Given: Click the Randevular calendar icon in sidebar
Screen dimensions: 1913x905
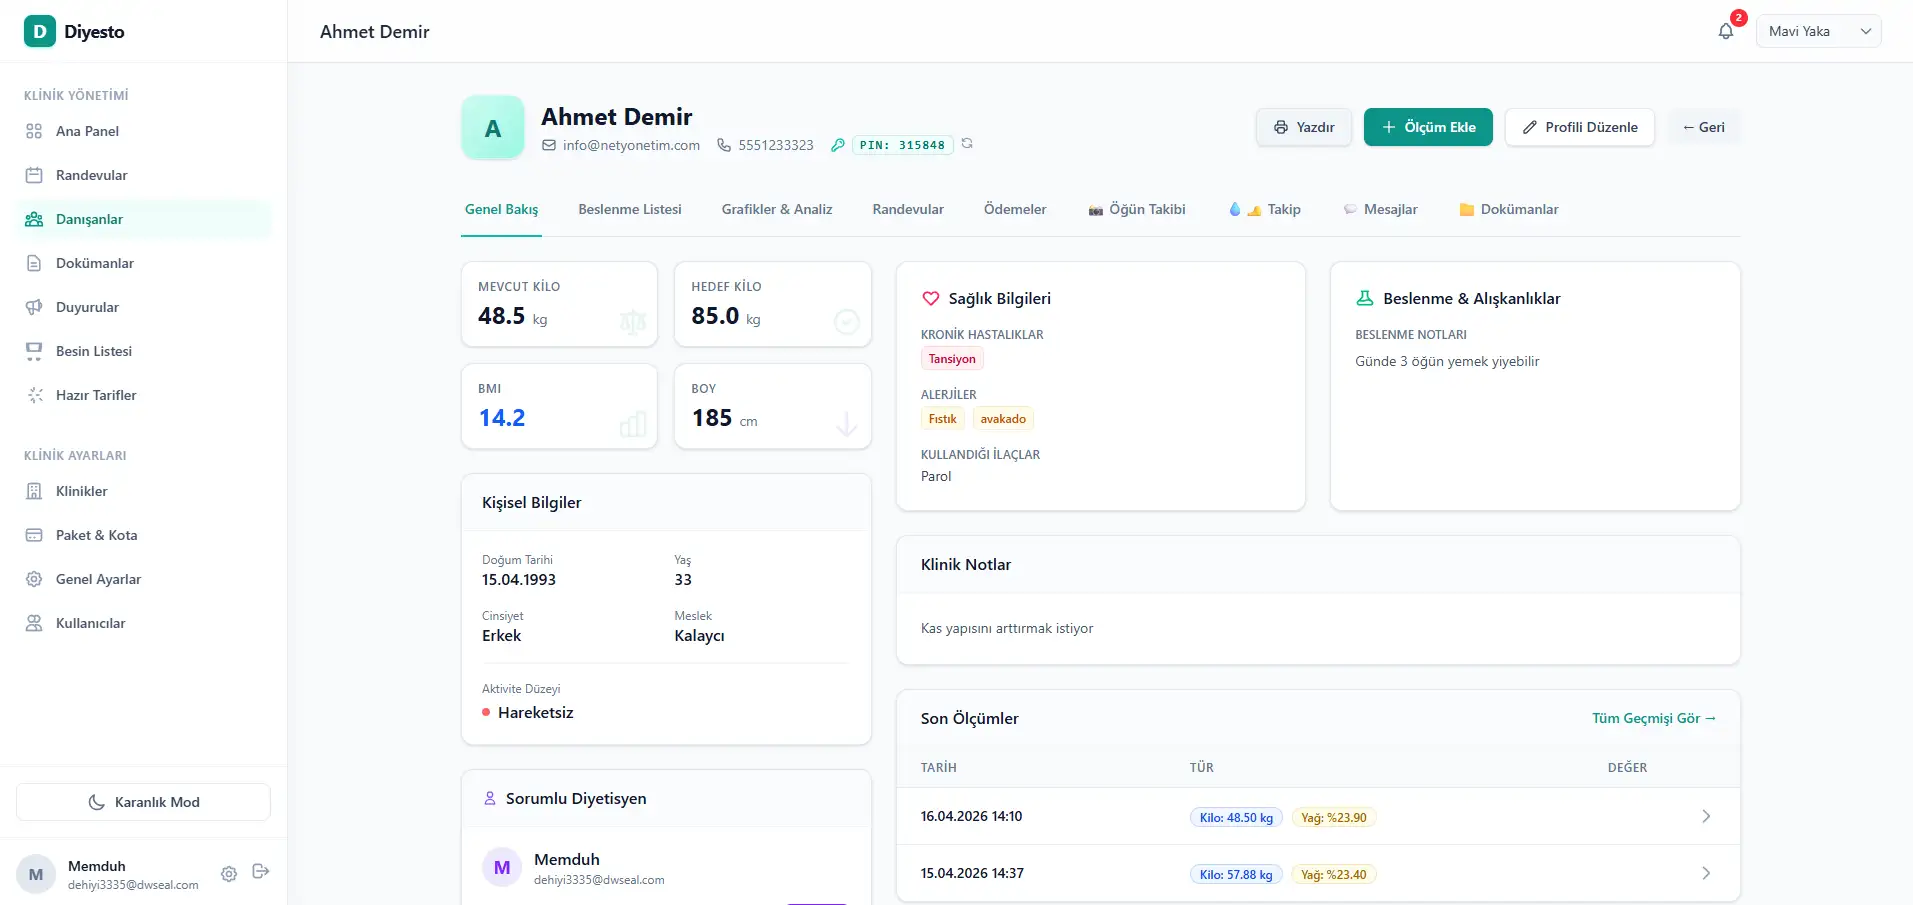Looking at the screenshot, I should (x=34, y=175).
